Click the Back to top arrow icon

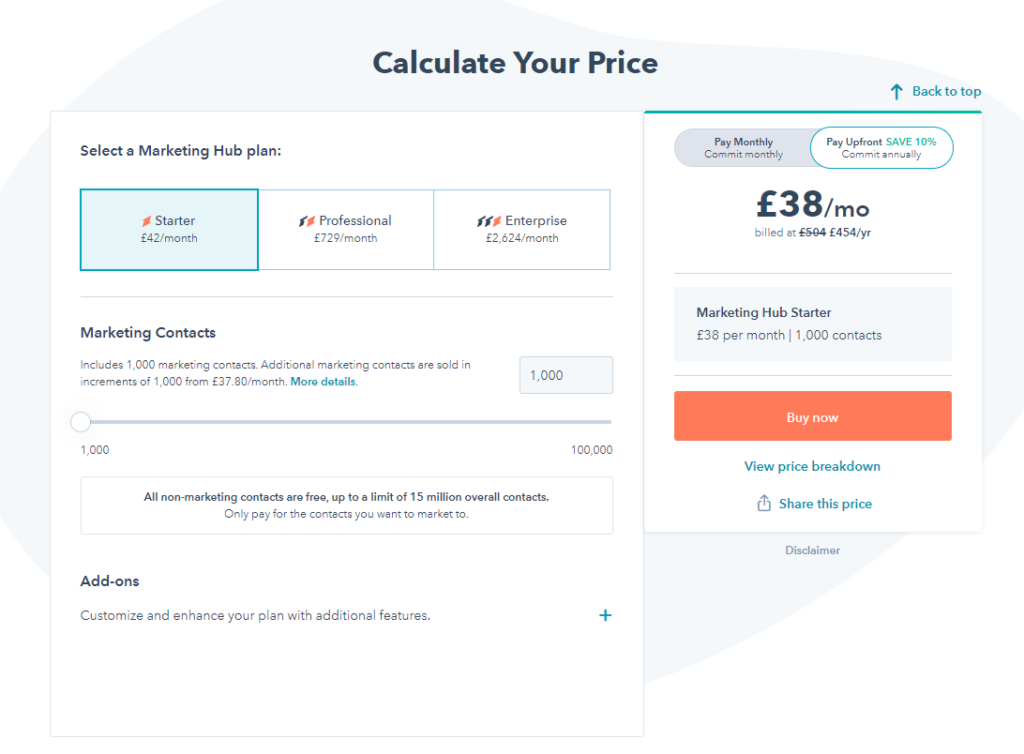coord(897,90)
